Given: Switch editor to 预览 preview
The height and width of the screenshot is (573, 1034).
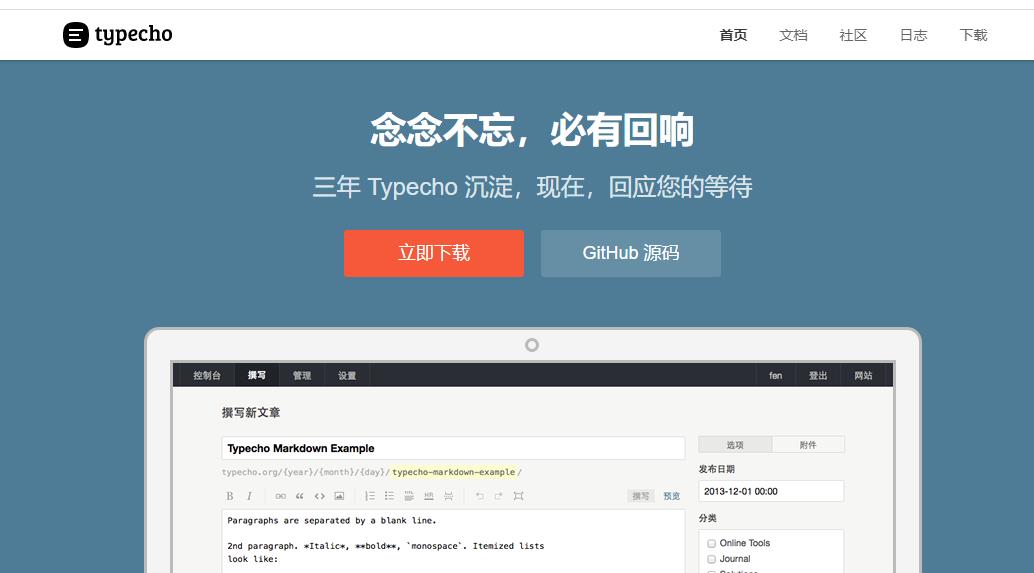Looking at the screenshot, I should pos(671,496).
